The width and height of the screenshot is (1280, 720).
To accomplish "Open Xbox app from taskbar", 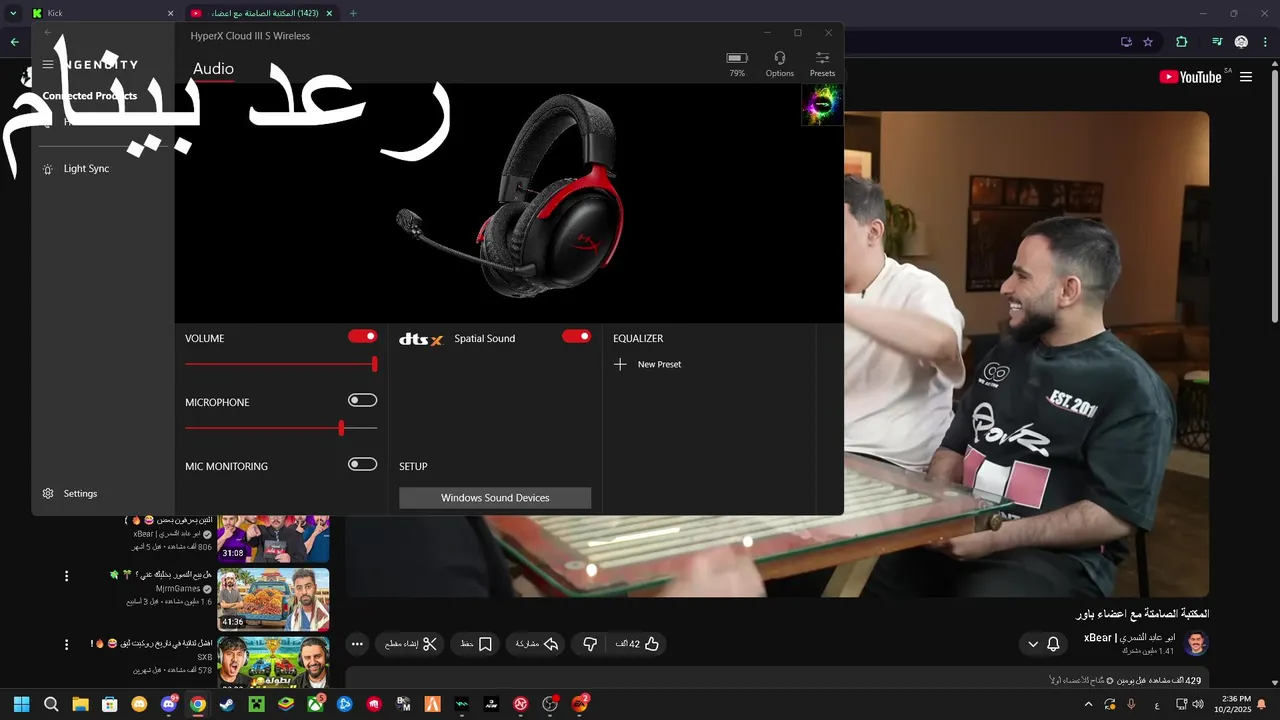I will (315, 704).
